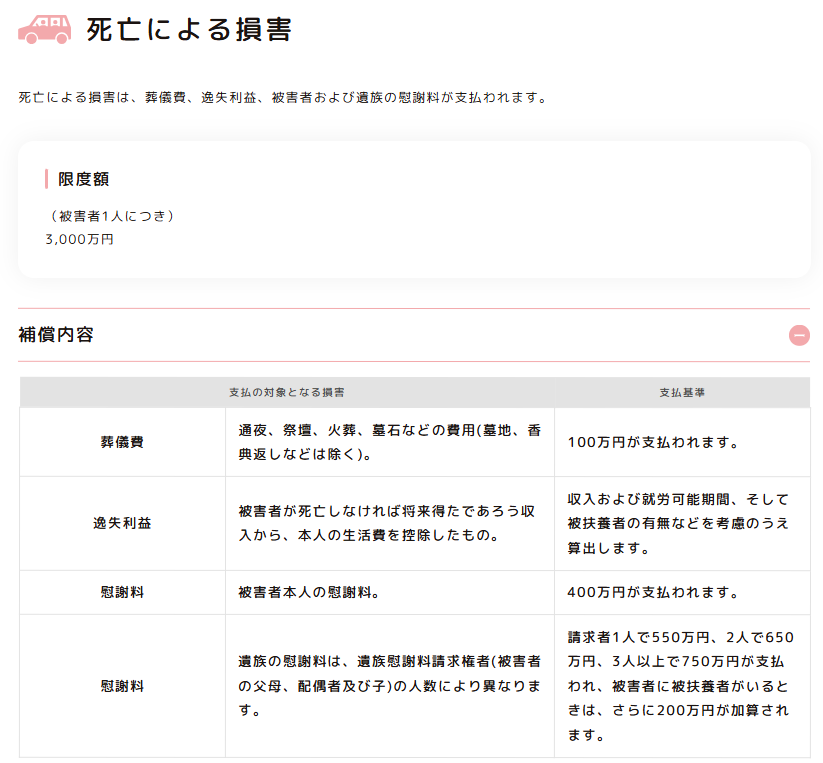
Task: Click the 補償内容 accordion header text
Action: point(56,335)
